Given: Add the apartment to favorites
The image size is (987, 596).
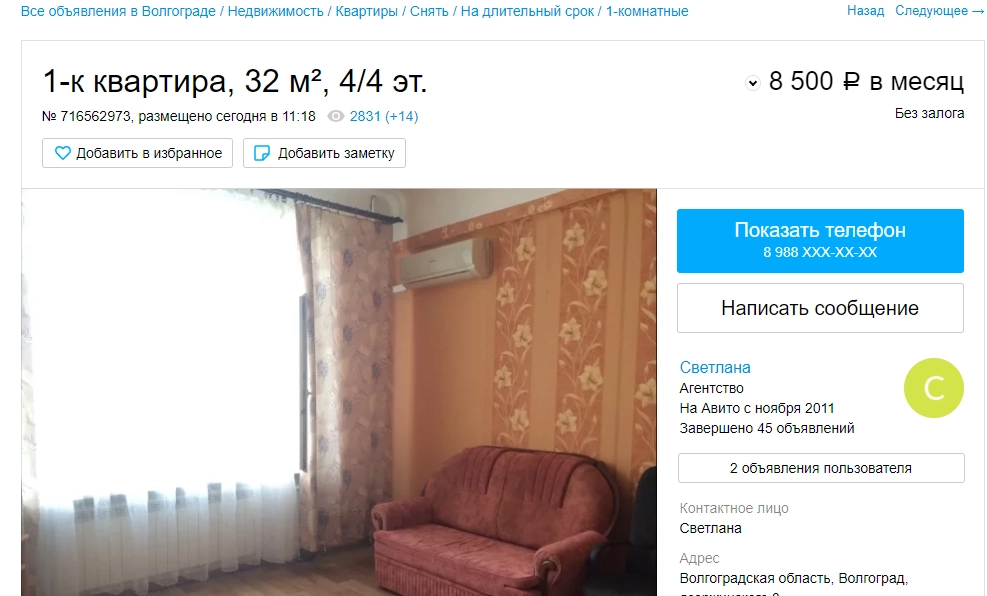Looking at the screenshot, I should point(137,153).
